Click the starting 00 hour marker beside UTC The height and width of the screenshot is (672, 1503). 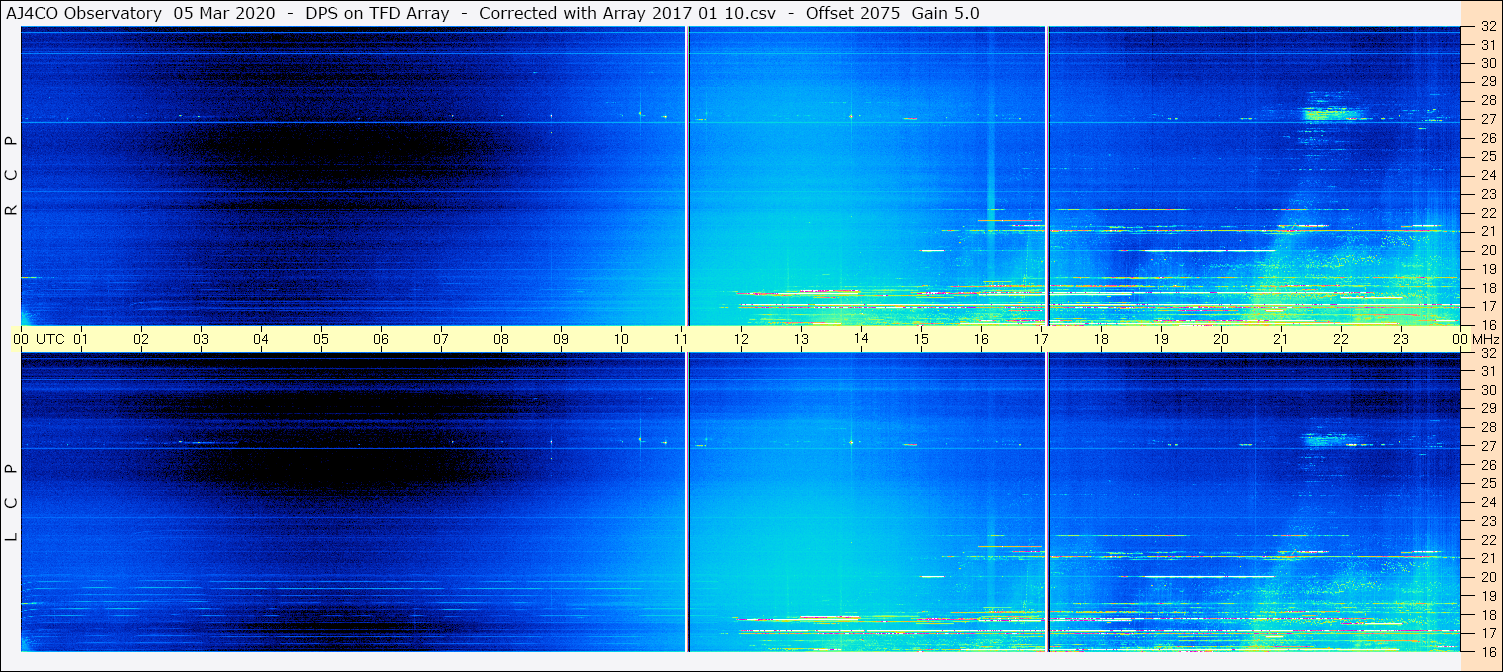pos(21,339)
